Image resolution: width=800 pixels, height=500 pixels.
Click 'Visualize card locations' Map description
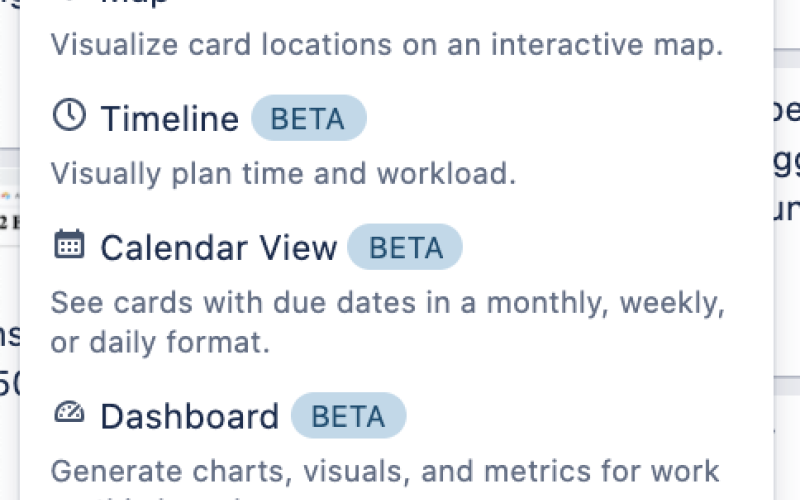387,45
